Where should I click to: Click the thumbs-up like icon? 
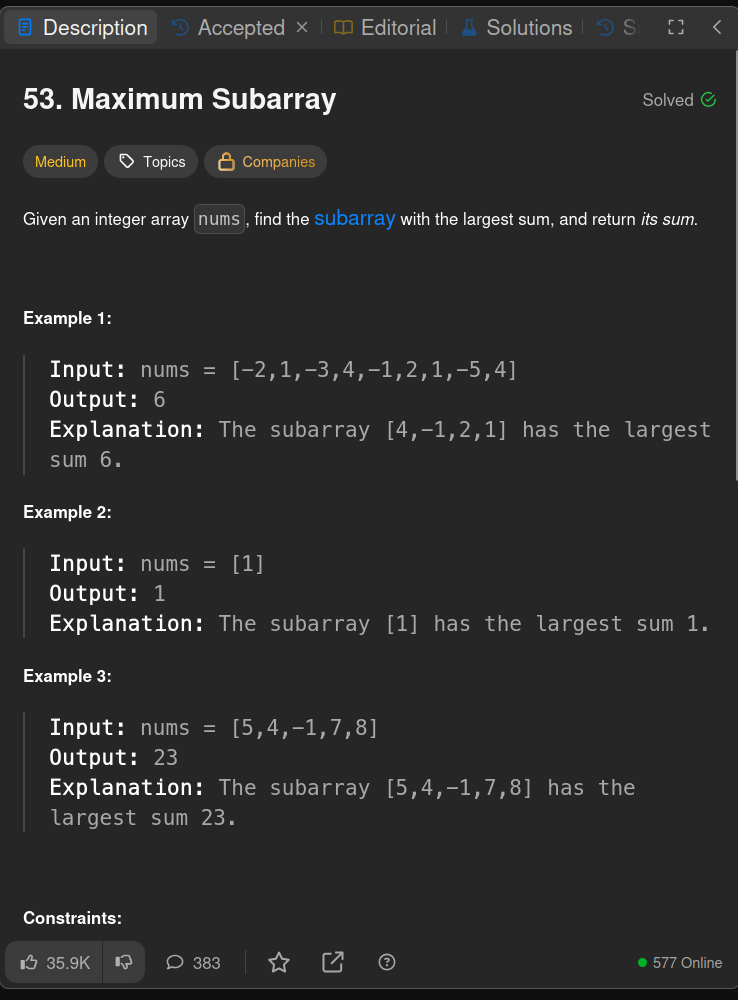coord(29,962)
